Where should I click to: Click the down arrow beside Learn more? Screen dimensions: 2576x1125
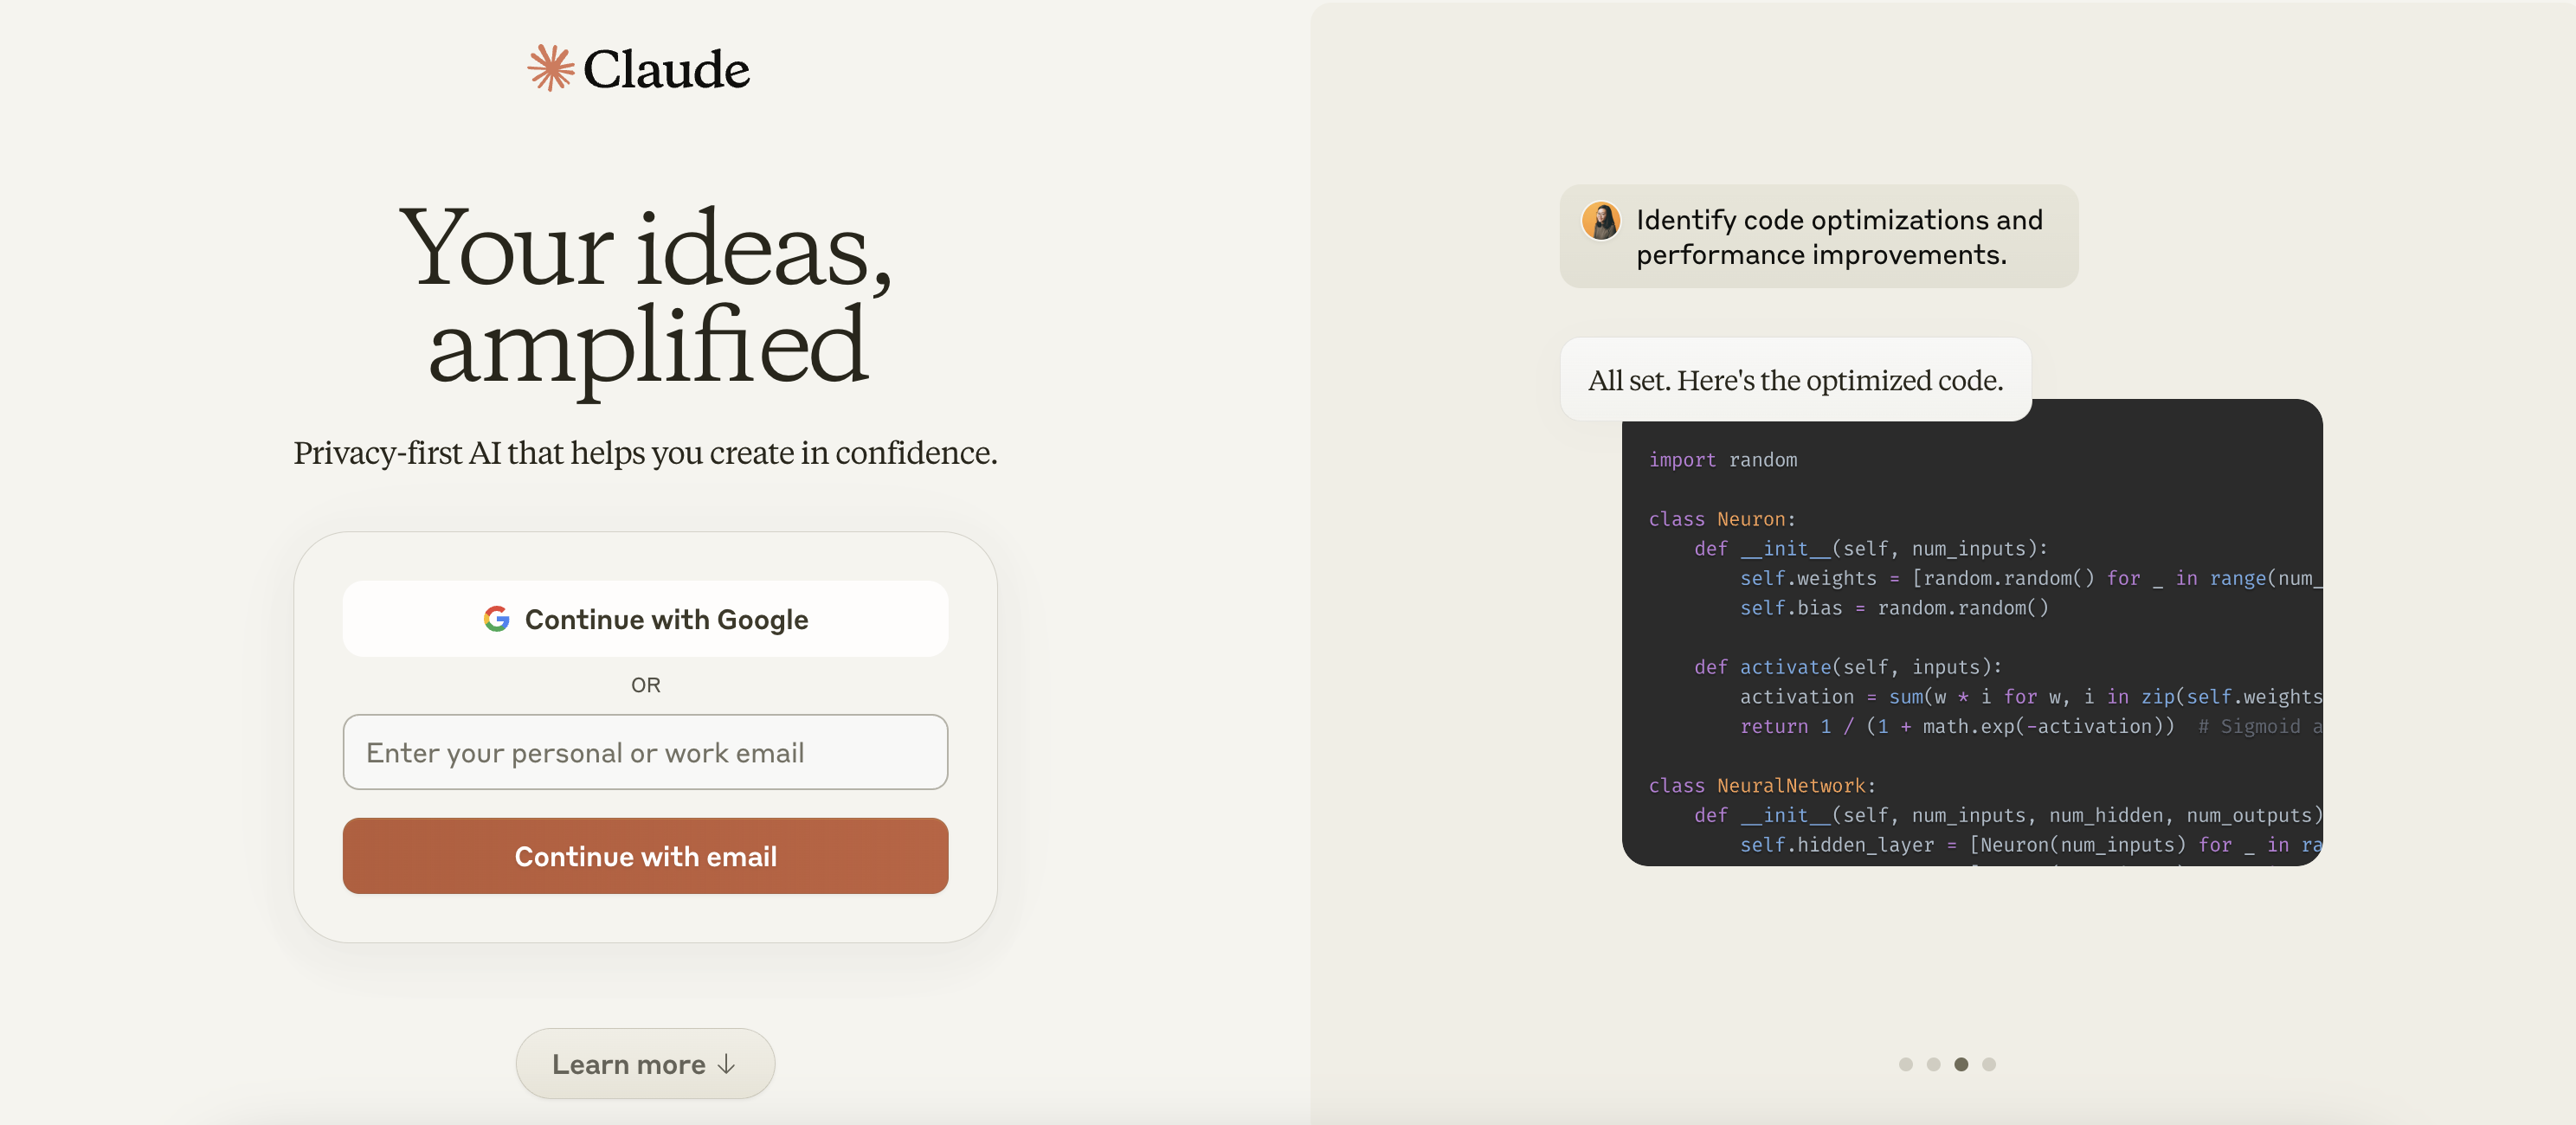727,1064
